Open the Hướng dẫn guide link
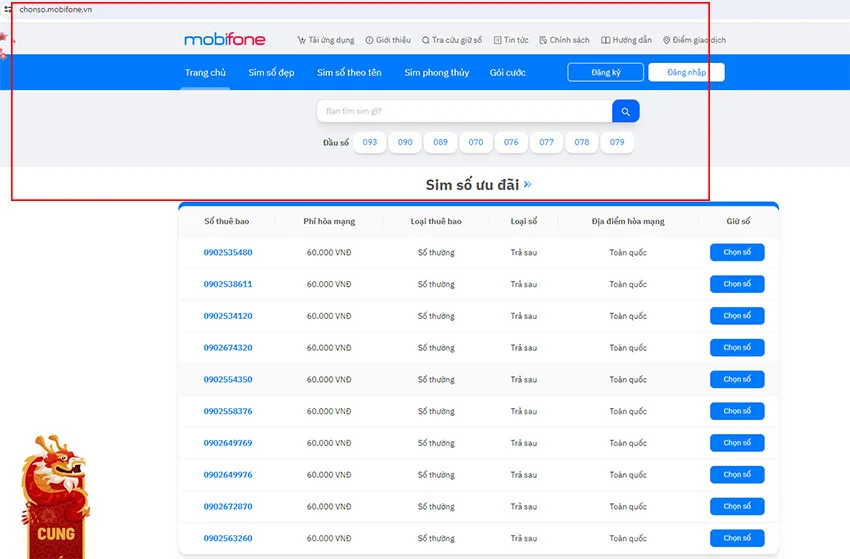 tap(626, 40)
